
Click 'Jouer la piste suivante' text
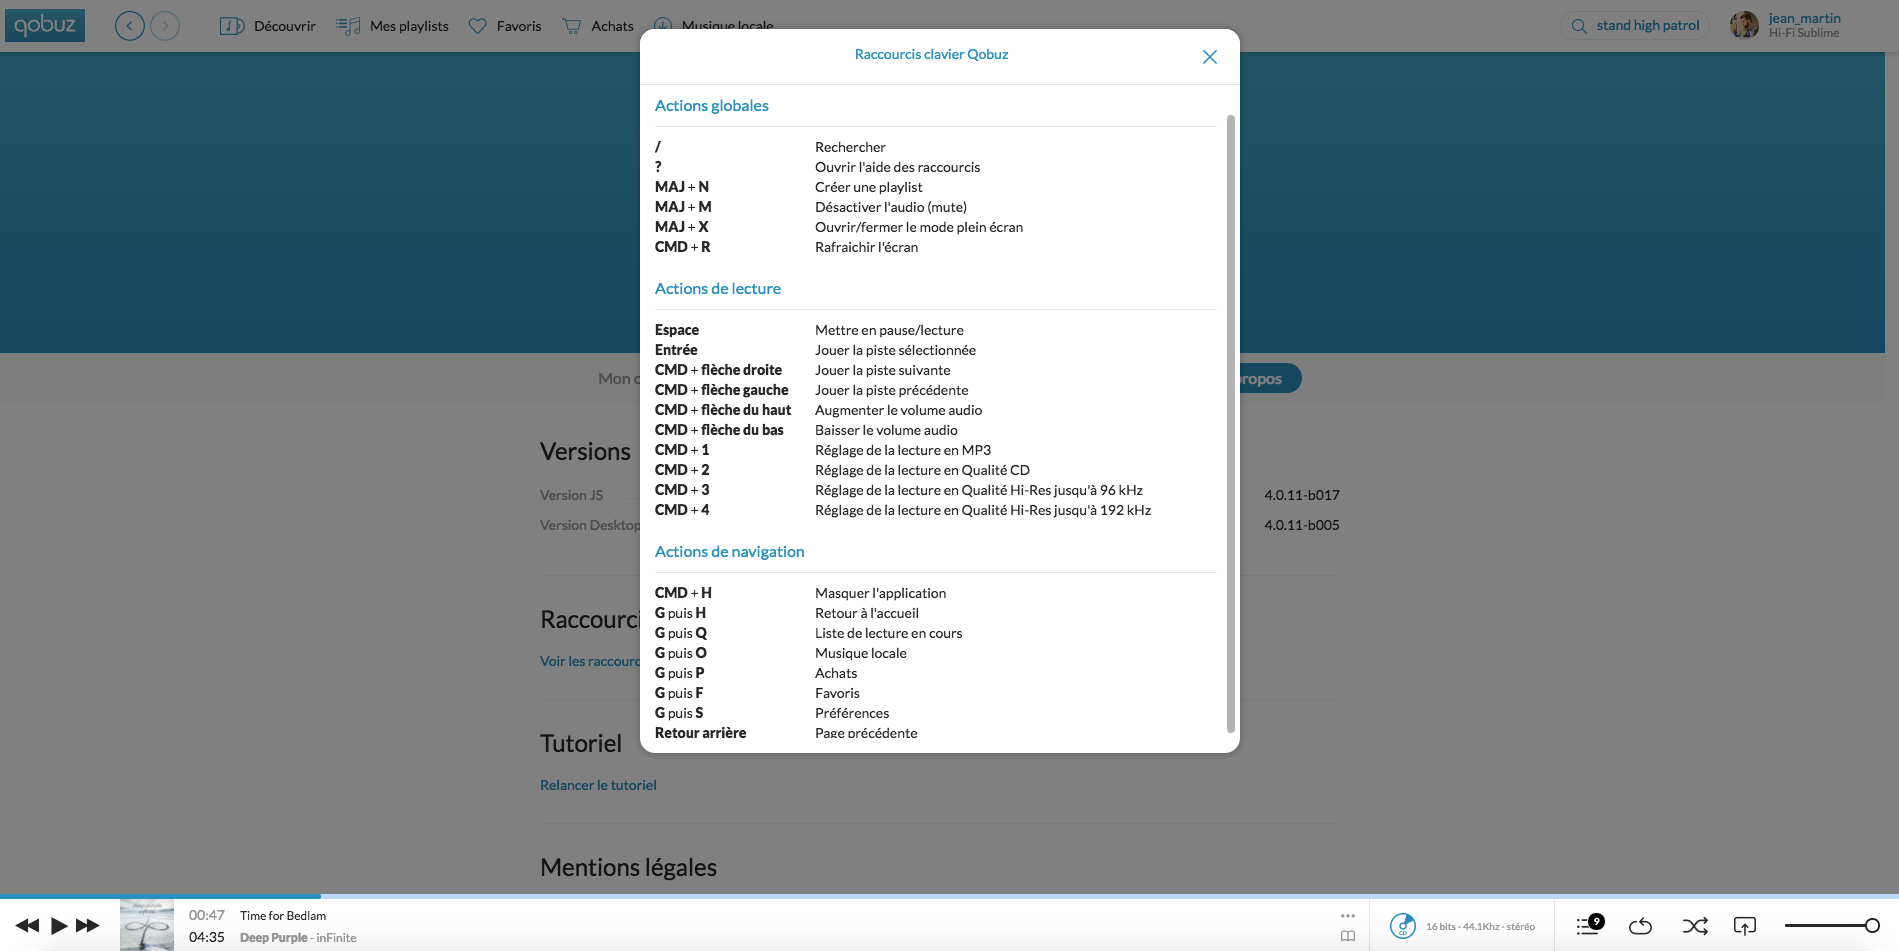coord(883,370)
